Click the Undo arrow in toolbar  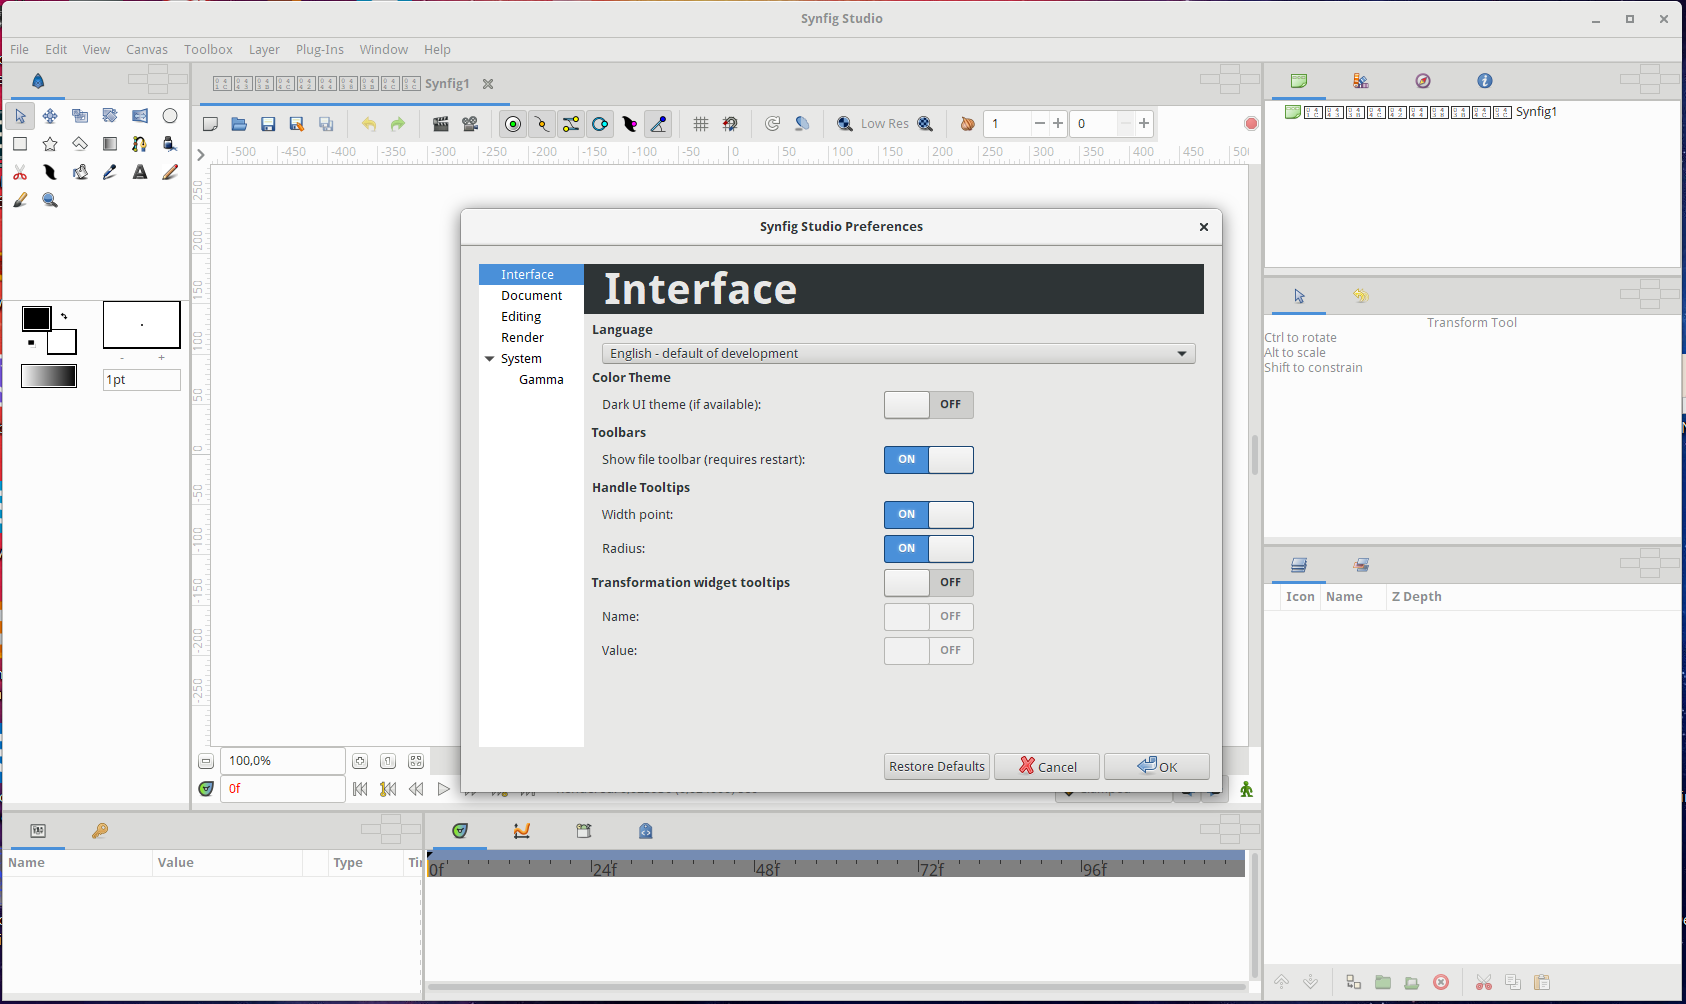pyautogui.click(x=369, y=124)
